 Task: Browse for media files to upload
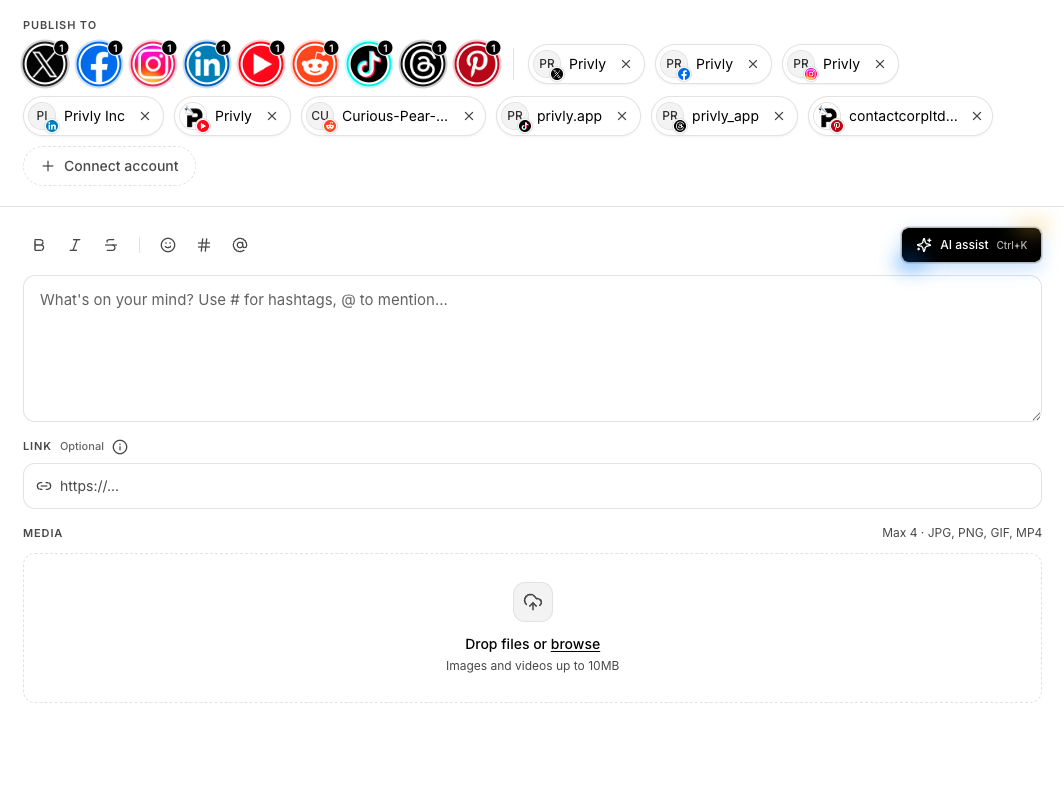pyautogui.click(x=575, y=644)
